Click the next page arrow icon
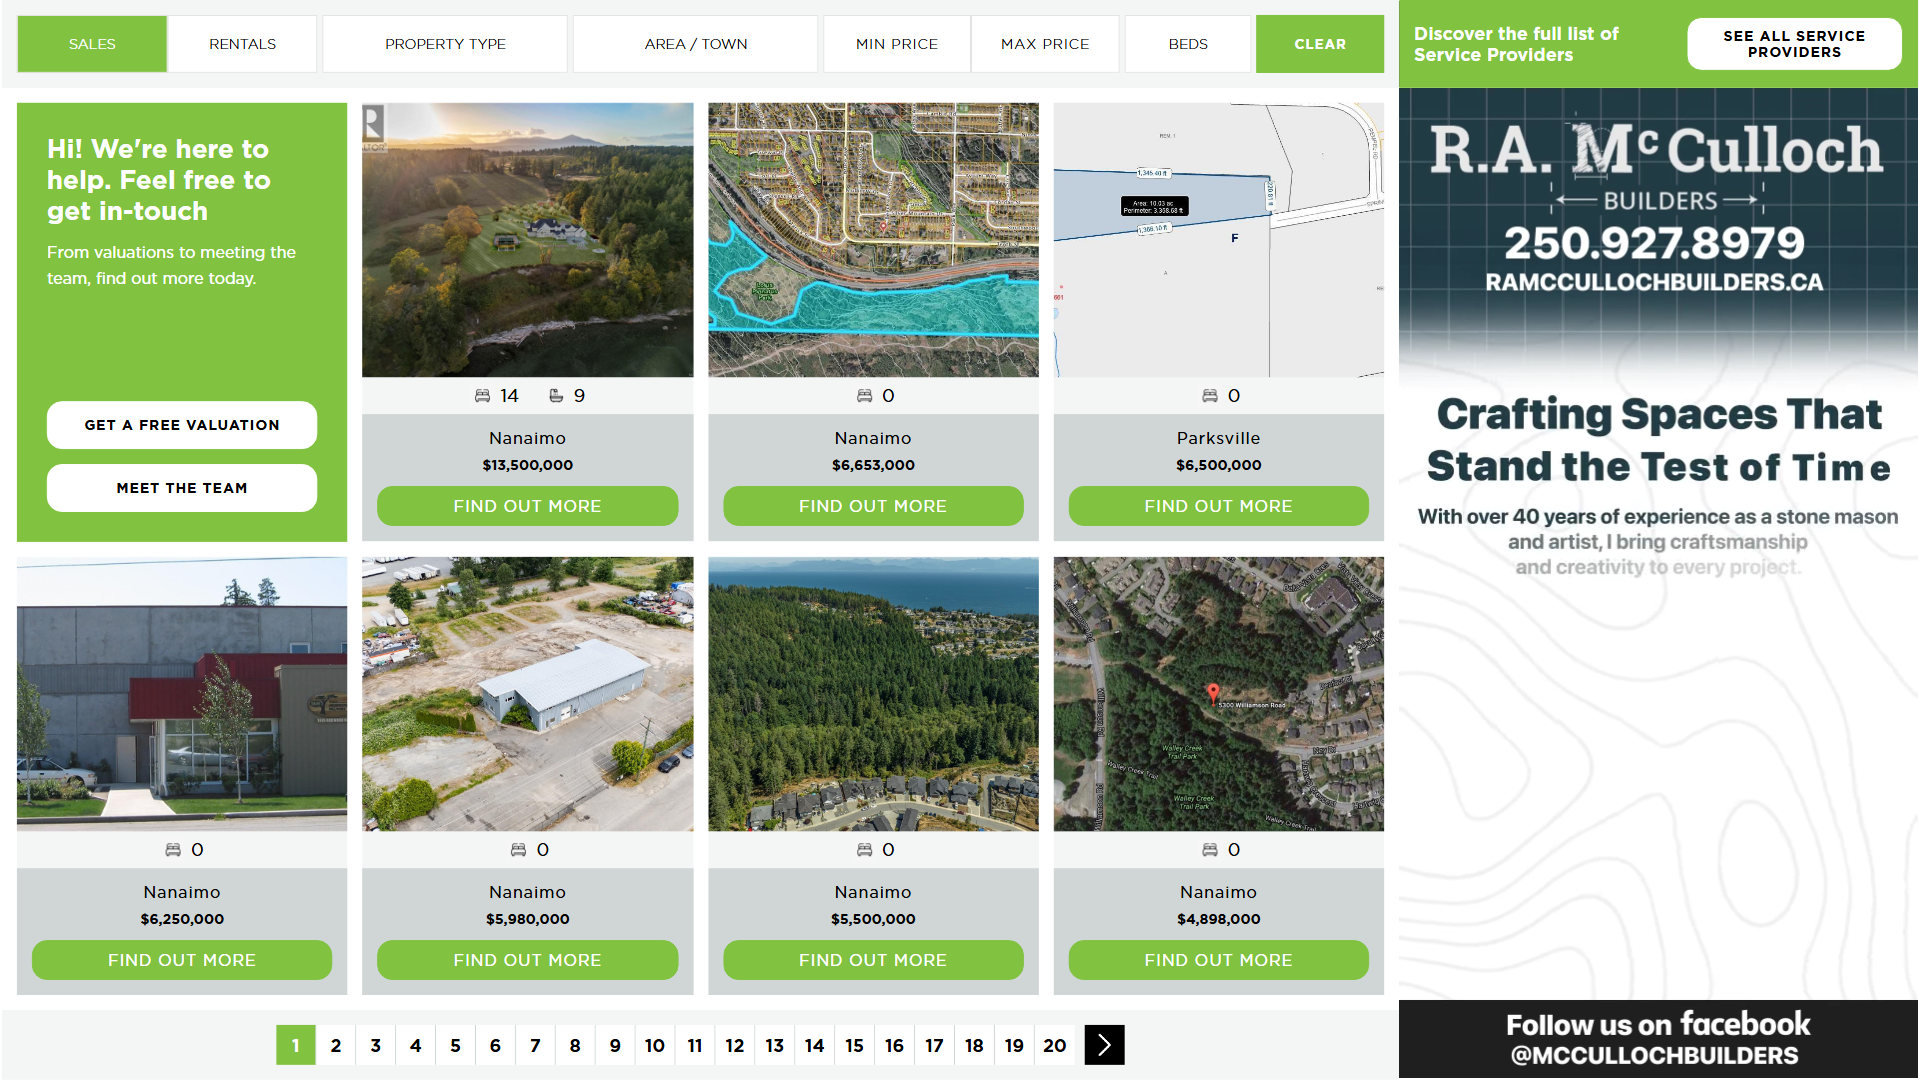The height and width of the screenshot is (1080, 1920). click(x=1104, y=1045)
